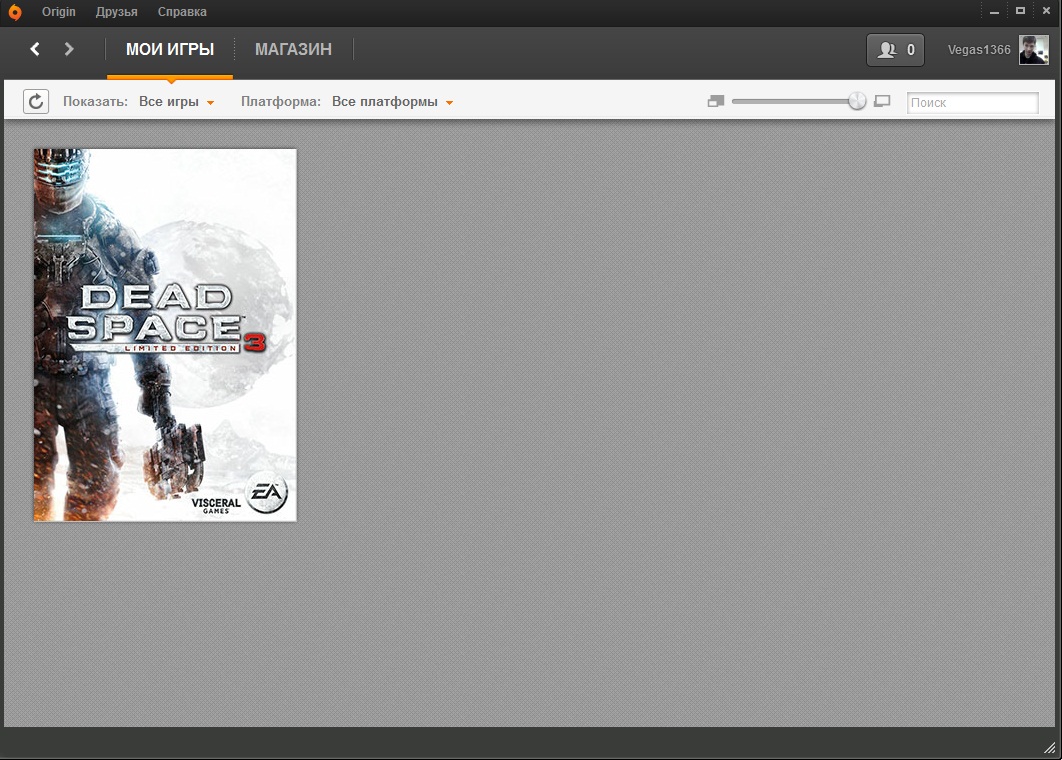Open the friends list counter button

[895, 49]
